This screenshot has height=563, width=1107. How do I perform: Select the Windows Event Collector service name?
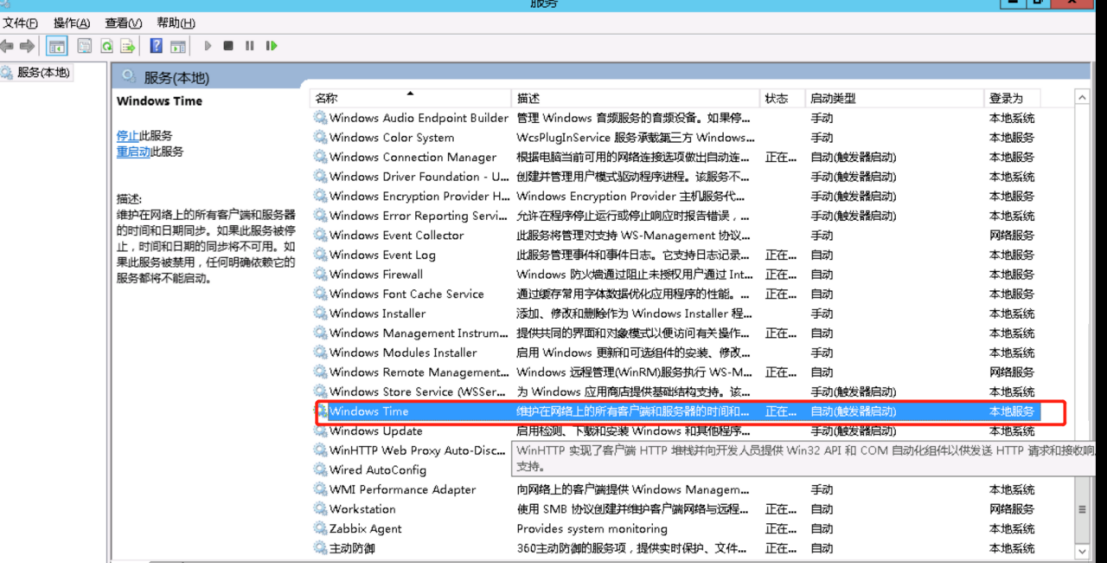pyautogui.click(x=396, y=235)
